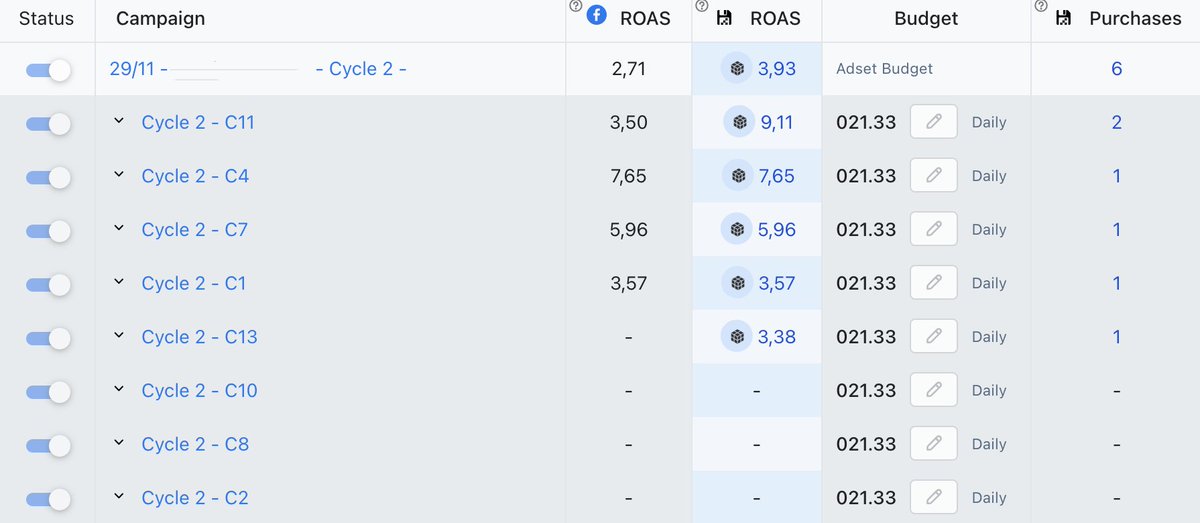The height and width of the screenshot is (523, 1200).
Task: Click the Facebook icon in ROAS header
Action: click(597, 16)
